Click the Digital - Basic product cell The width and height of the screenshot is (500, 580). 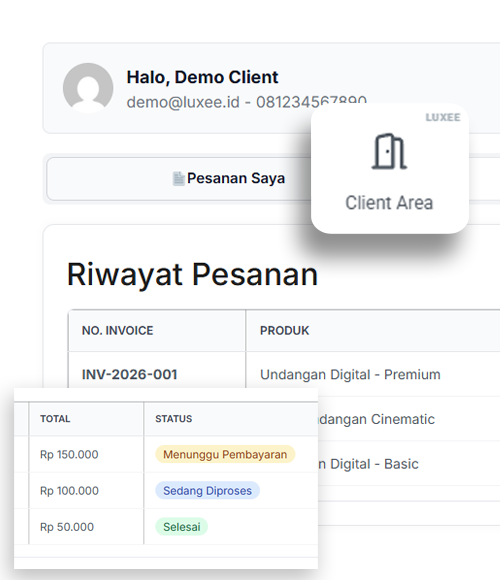[368, 464]
